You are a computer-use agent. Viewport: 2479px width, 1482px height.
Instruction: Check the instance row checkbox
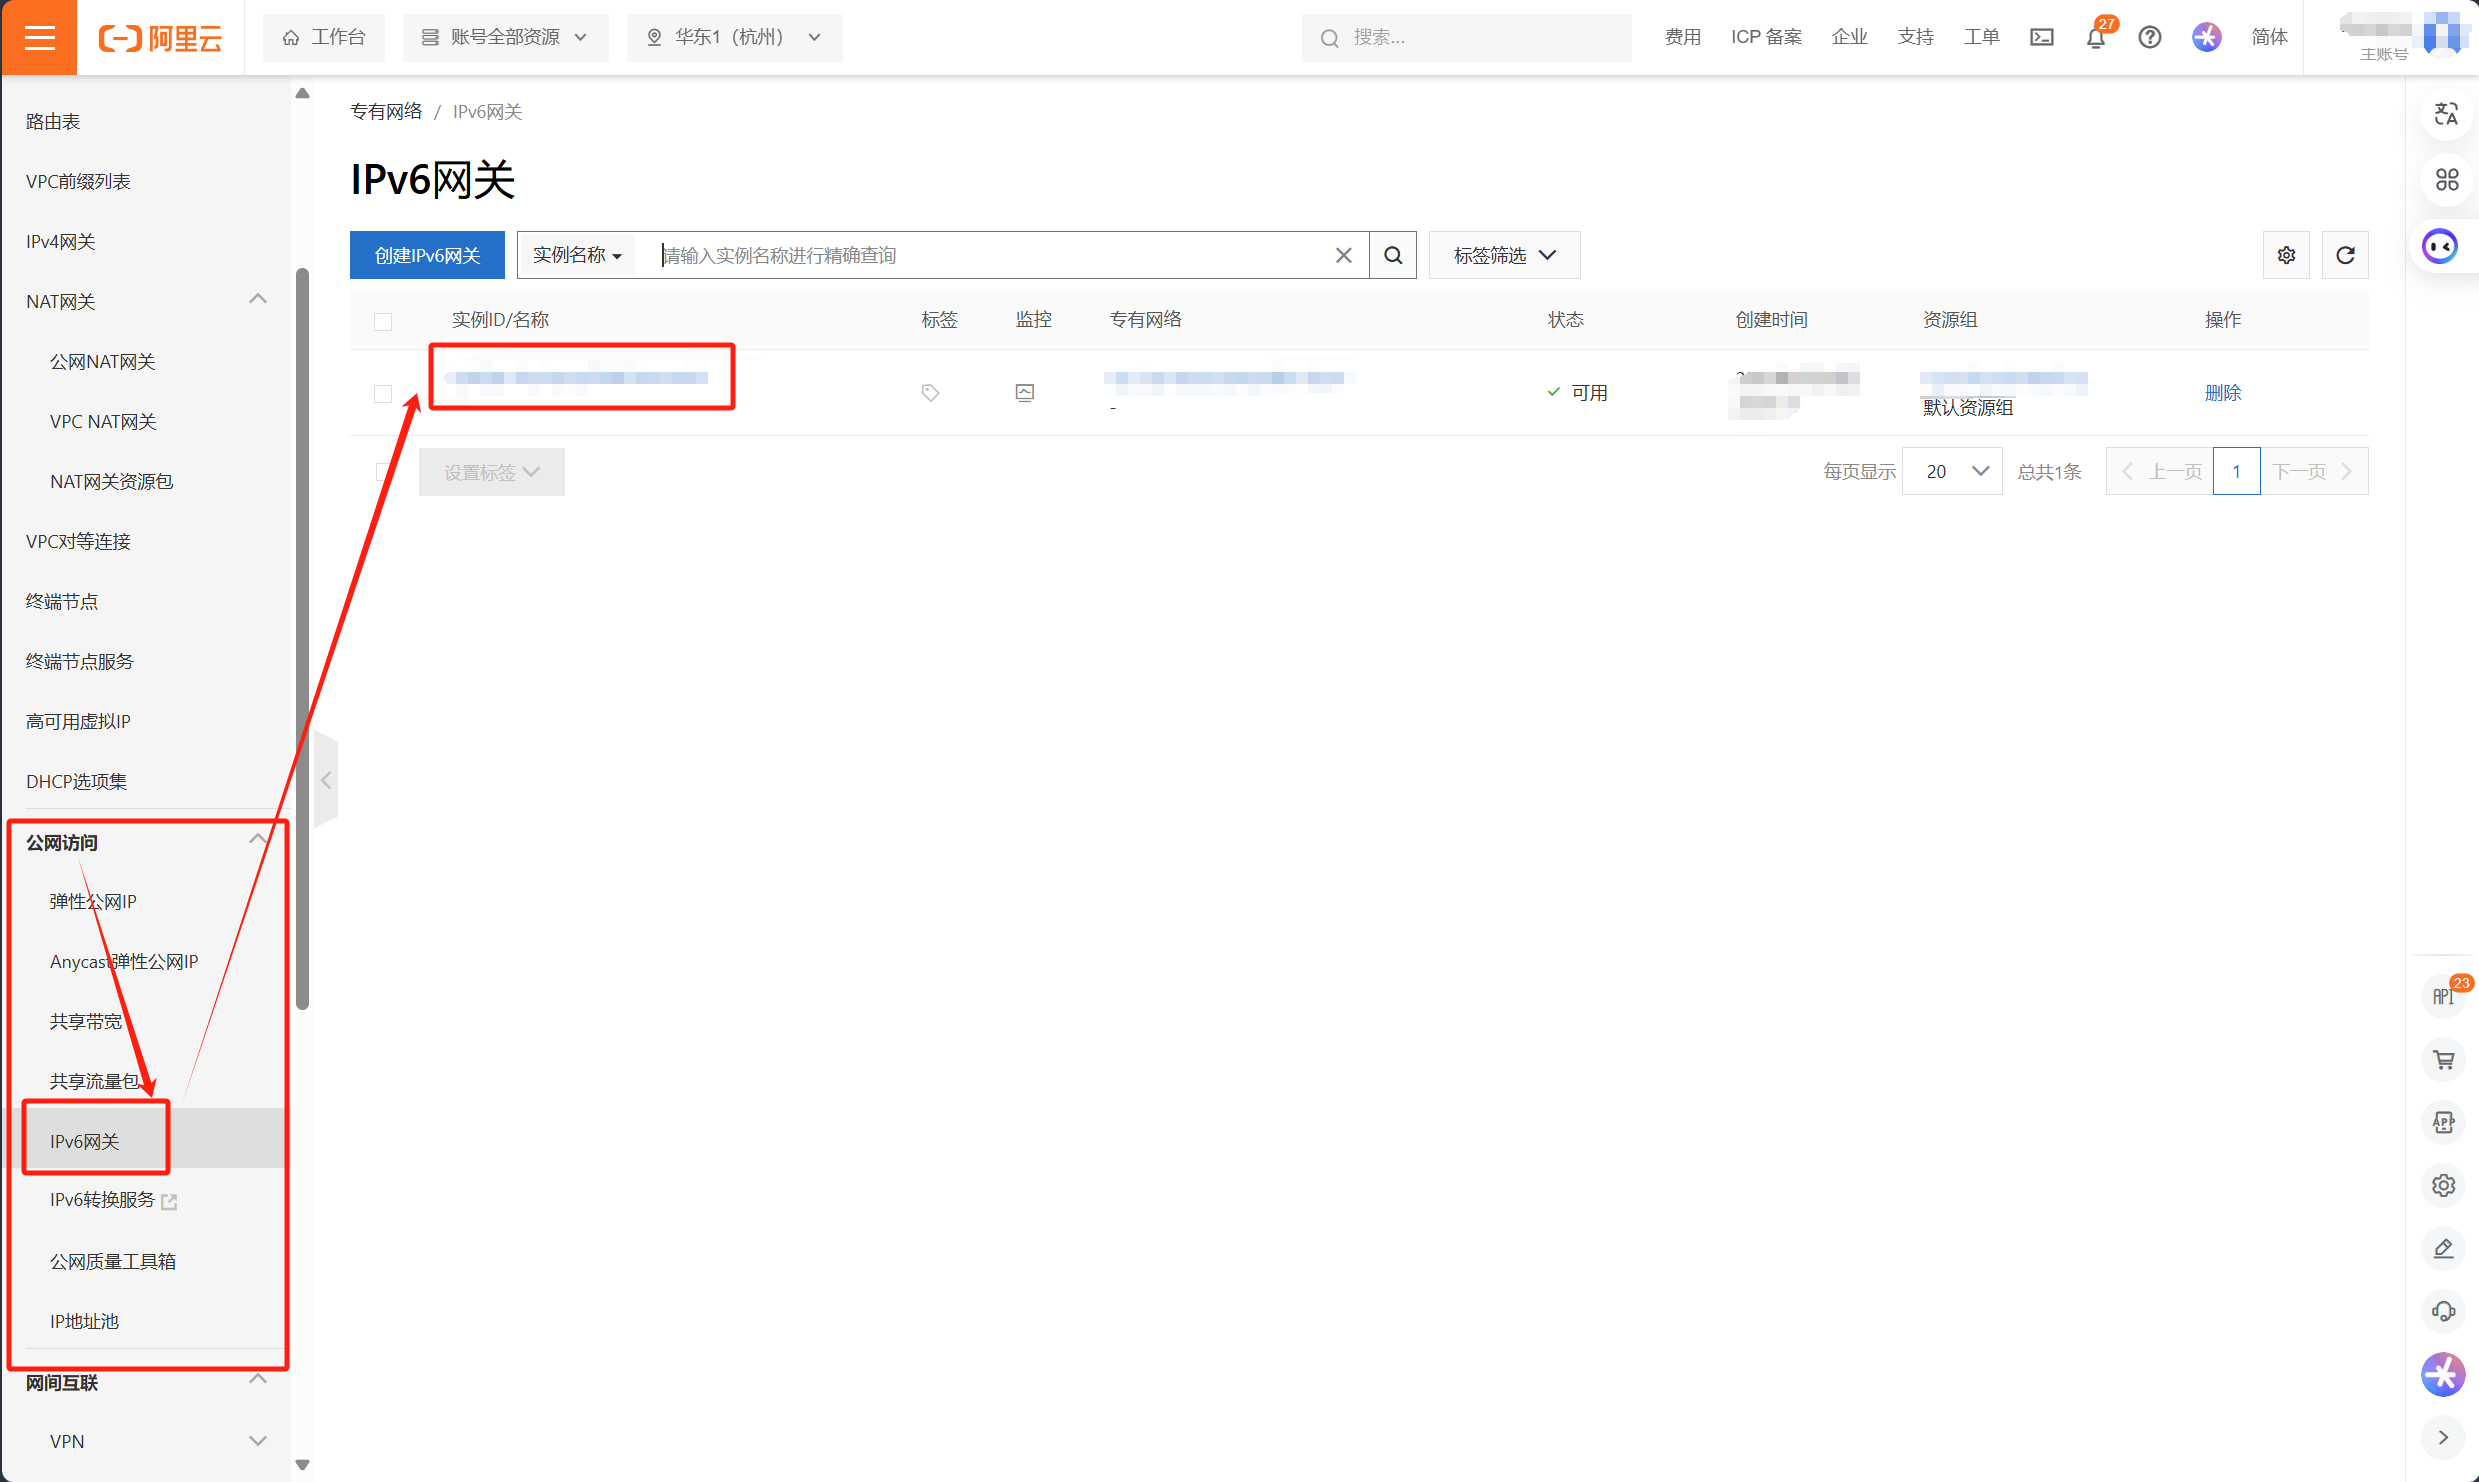coord(382,394)
